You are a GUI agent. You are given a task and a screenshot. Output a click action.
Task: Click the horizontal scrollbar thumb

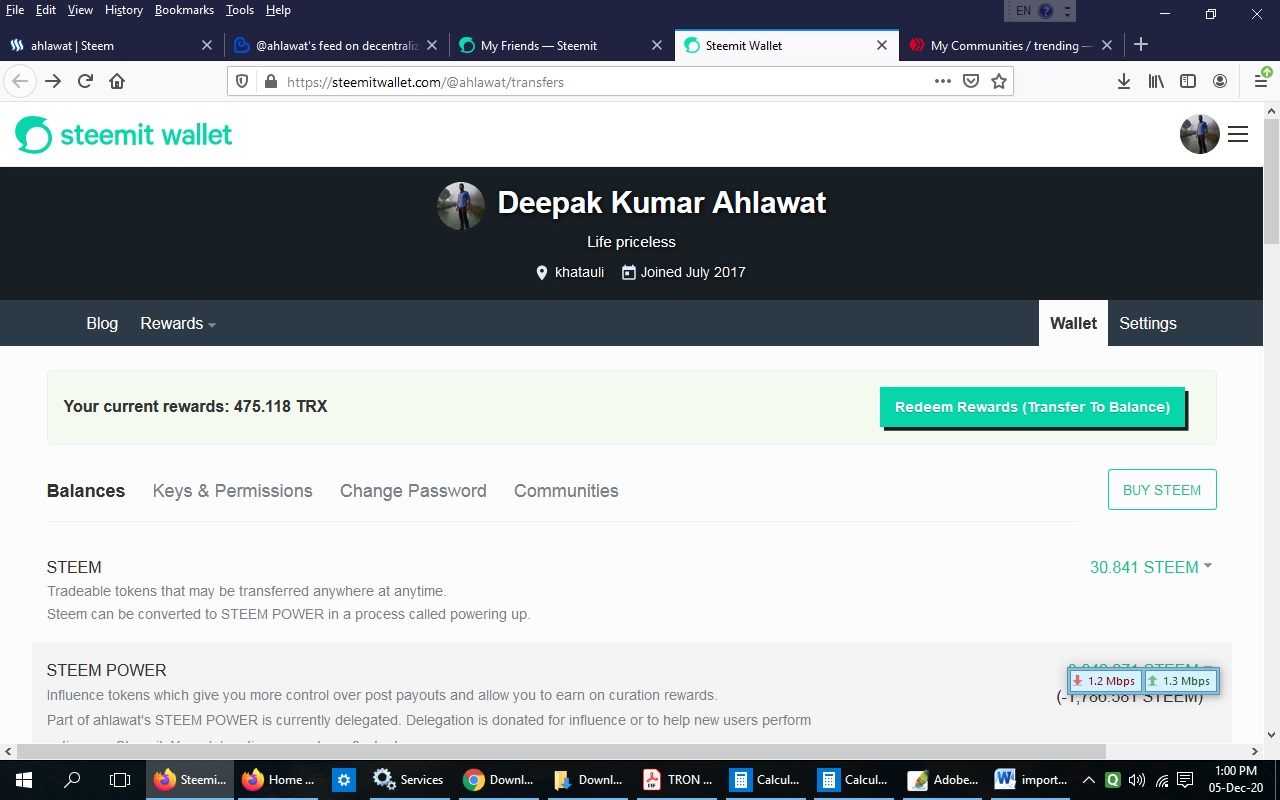click(x=561, y=751)
